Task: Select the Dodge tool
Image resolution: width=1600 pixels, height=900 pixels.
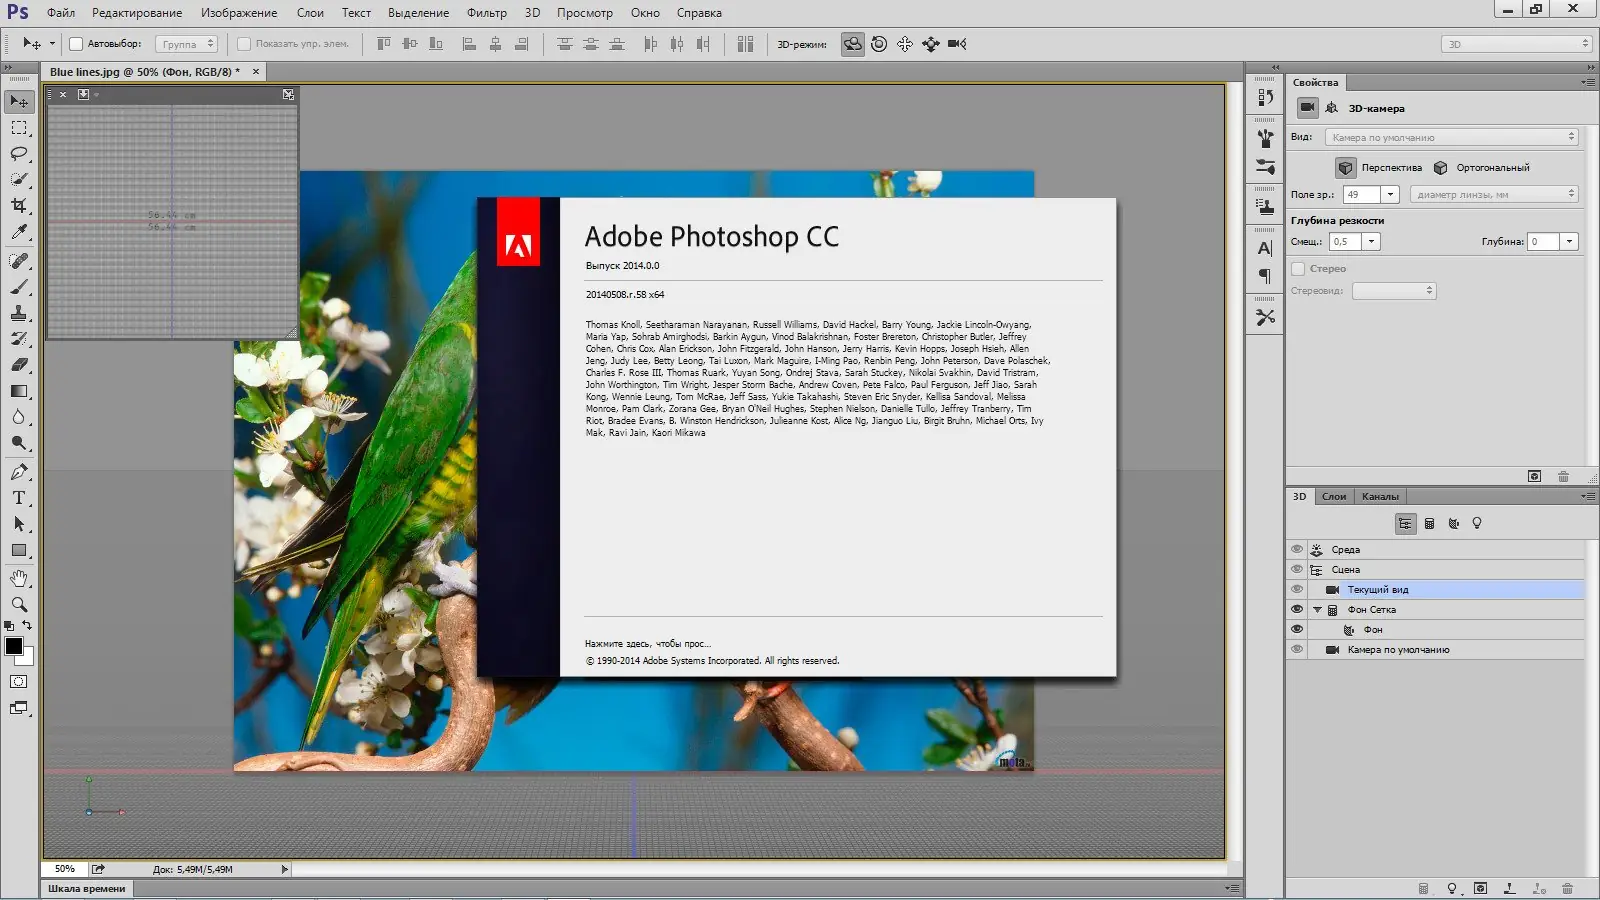Action: pos(19,443)
